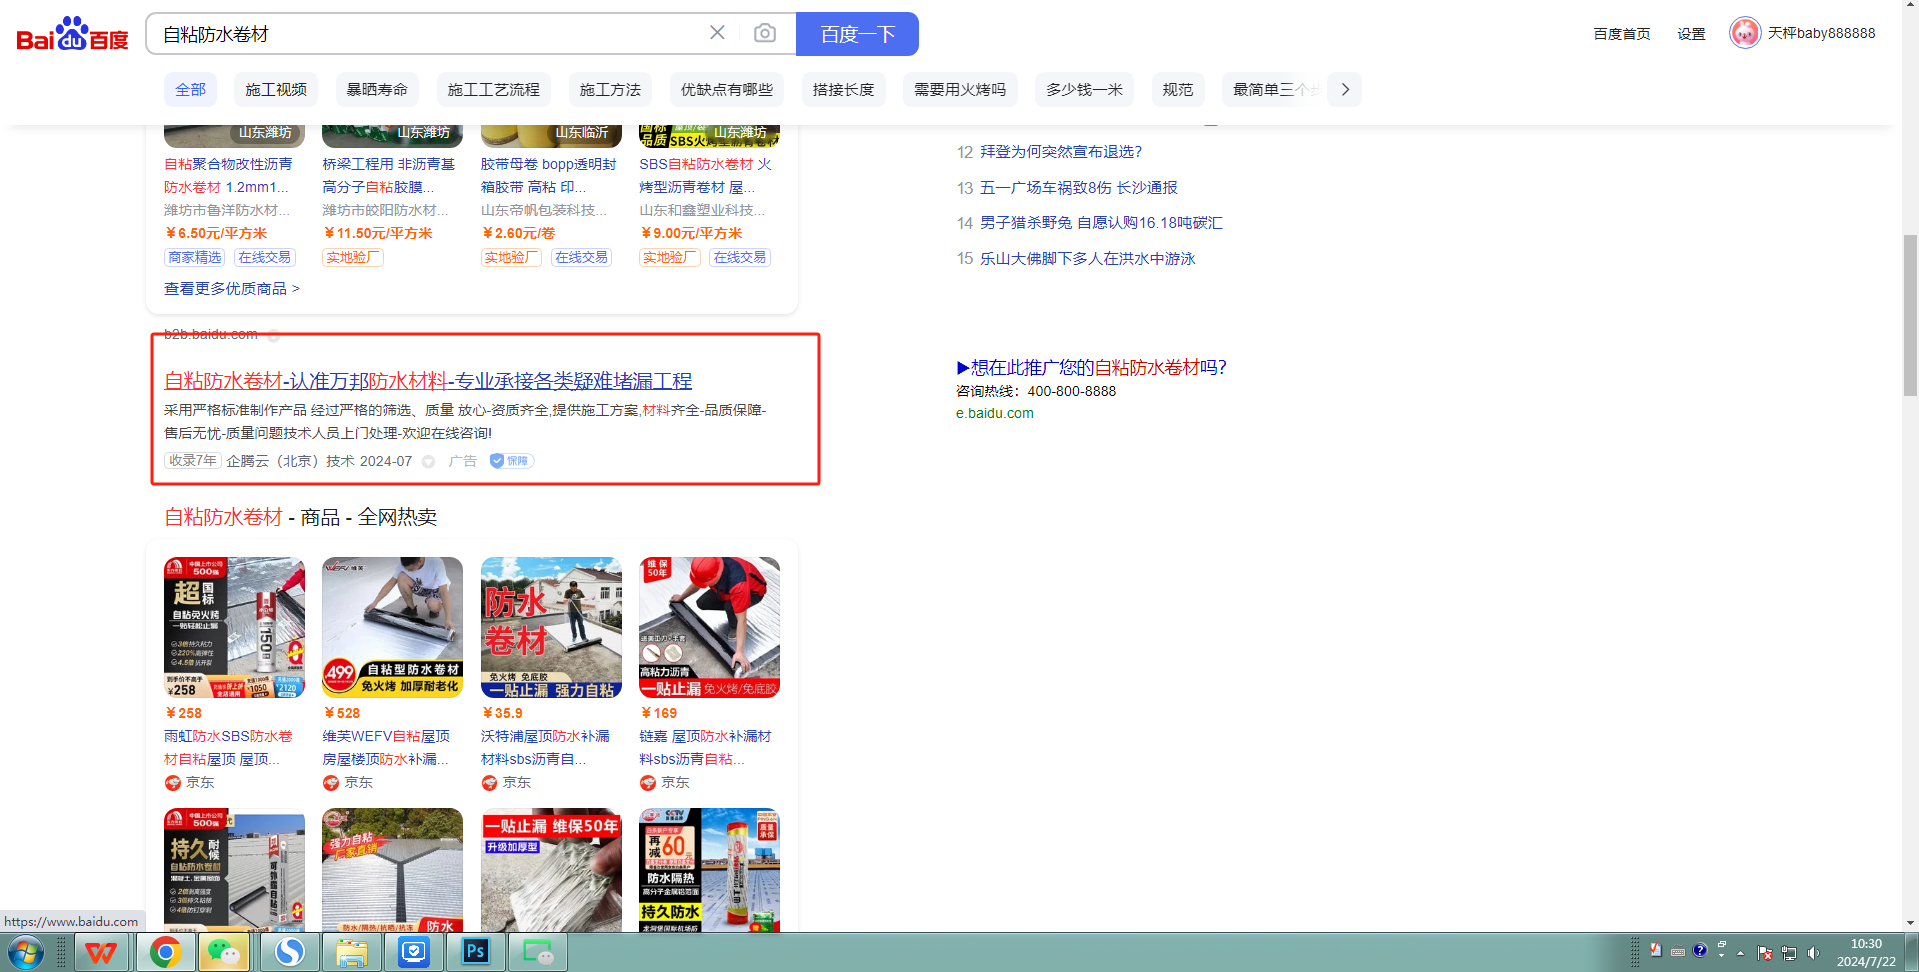The image size is (1919, 972).
Task: Expand more search filter tabs with the arrow
Action: pyautogui.click(x=1345, y=89)
